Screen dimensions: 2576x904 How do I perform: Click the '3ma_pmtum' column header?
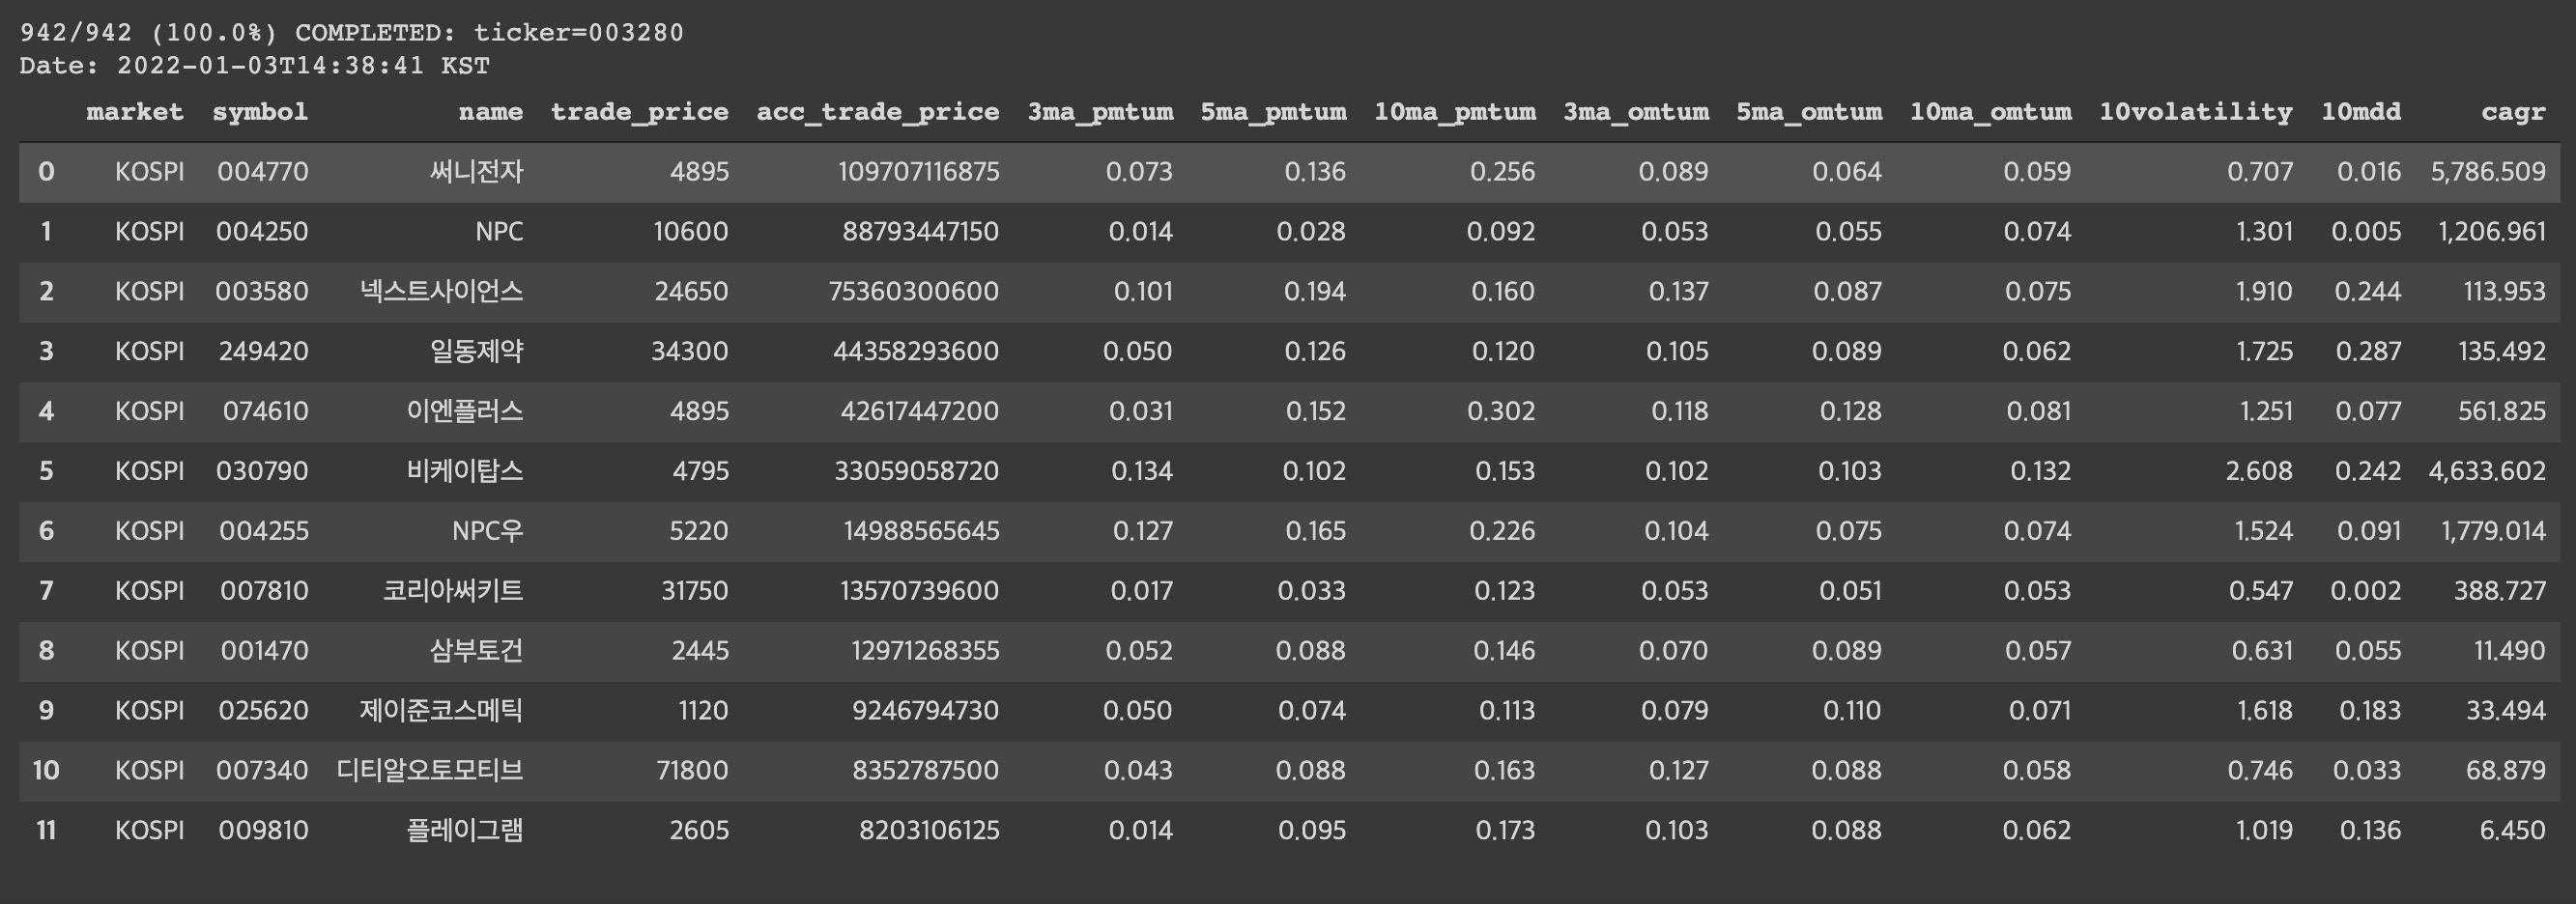coord(1101,112)
